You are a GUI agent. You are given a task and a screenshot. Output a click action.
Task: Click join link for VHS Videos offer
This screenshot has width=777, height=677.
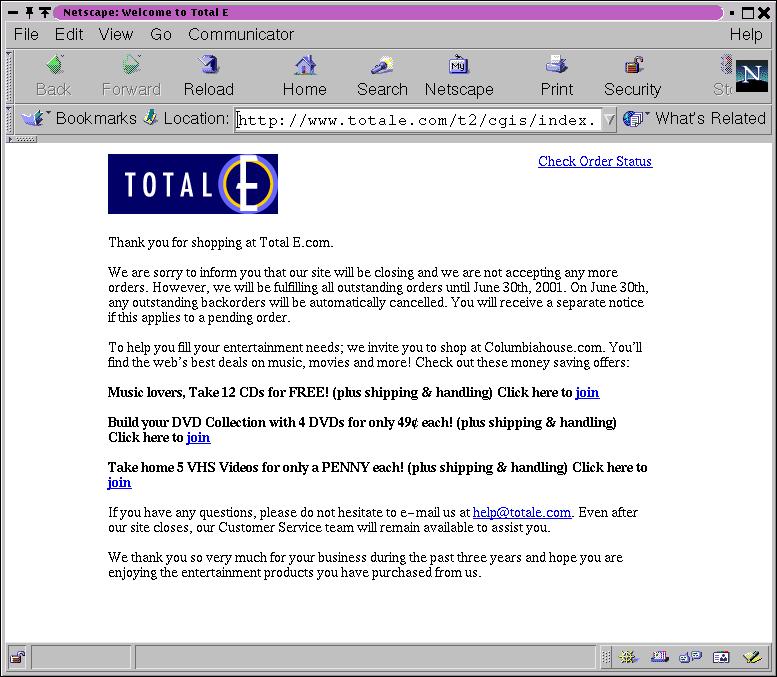tap(119, 483)
